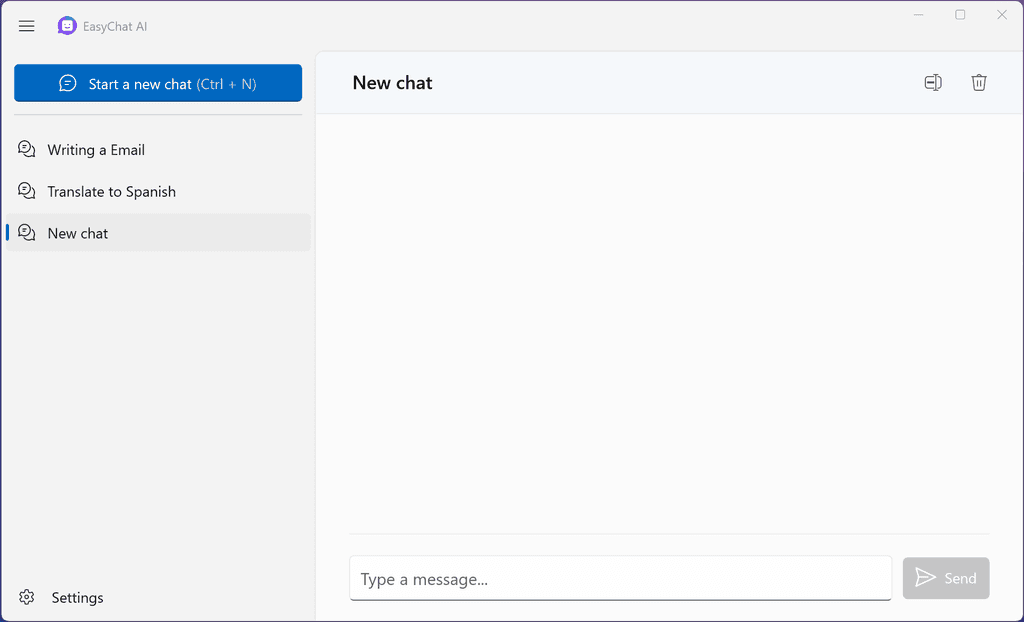Open Settings using the gear icon
1024x622 pixels.
(x=28, y=597)
